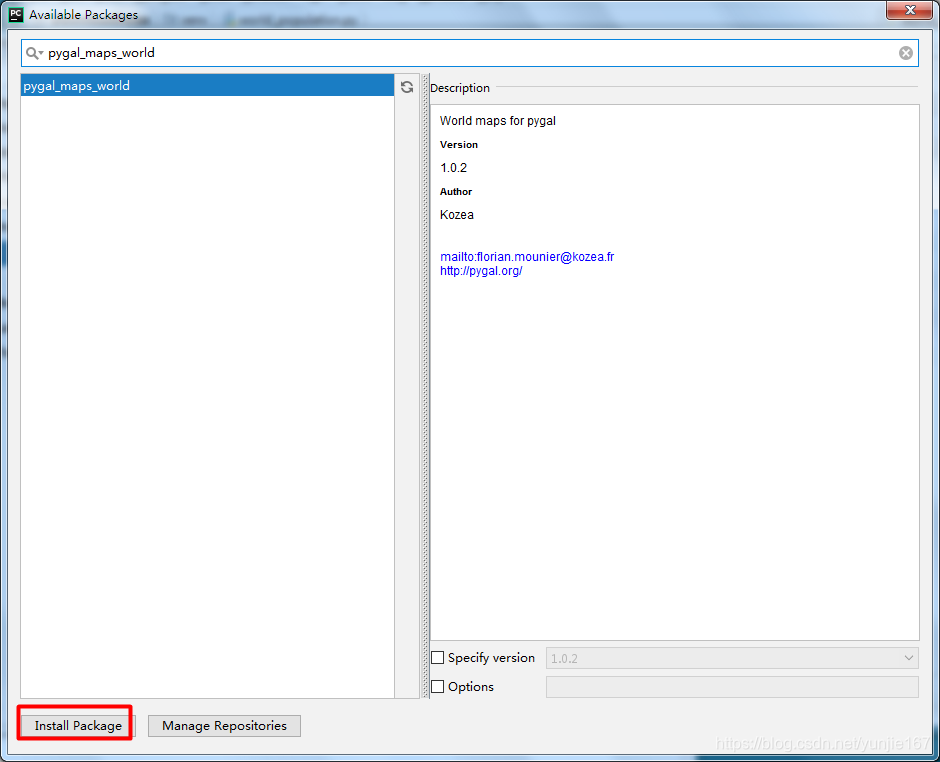The height and width of the screenshot is (762, 940).
Task: Enable the Specify version checkbox
Action: (x=438, y=658)
